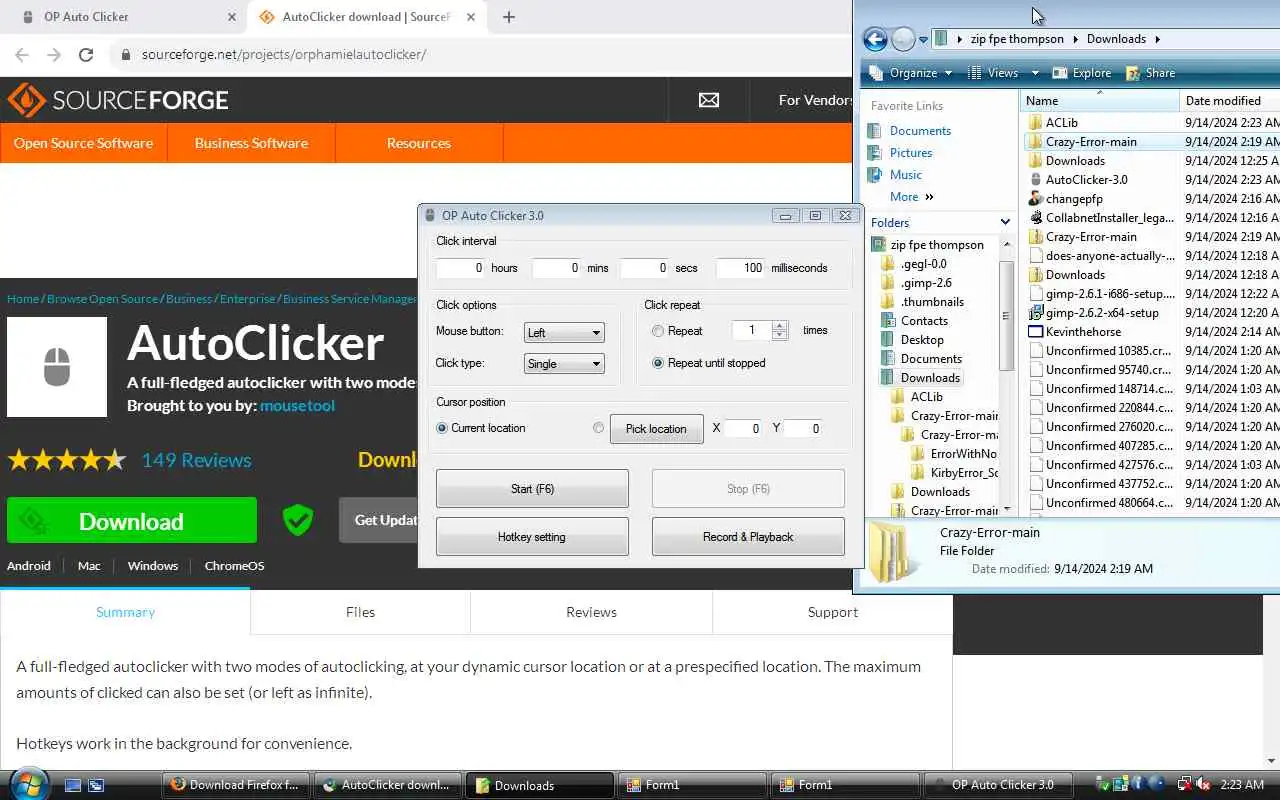Go back in the Chrome browser
Screen dimensions: 1280x800
tap(21, 55)
